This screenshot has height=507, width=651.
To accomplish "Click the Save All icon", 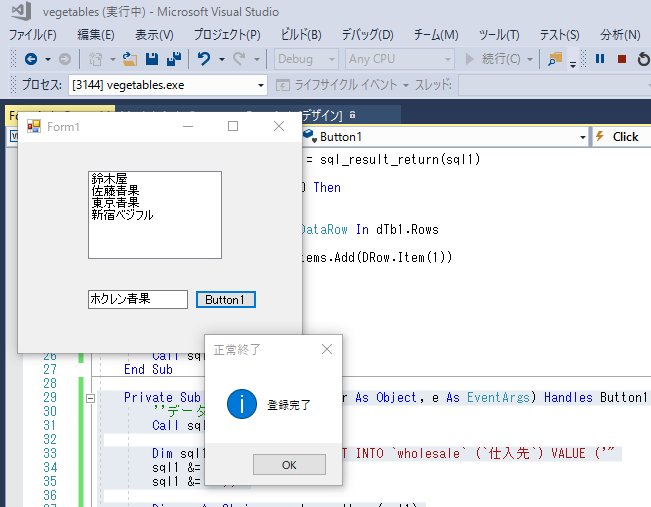I will [x=174, y=60].
